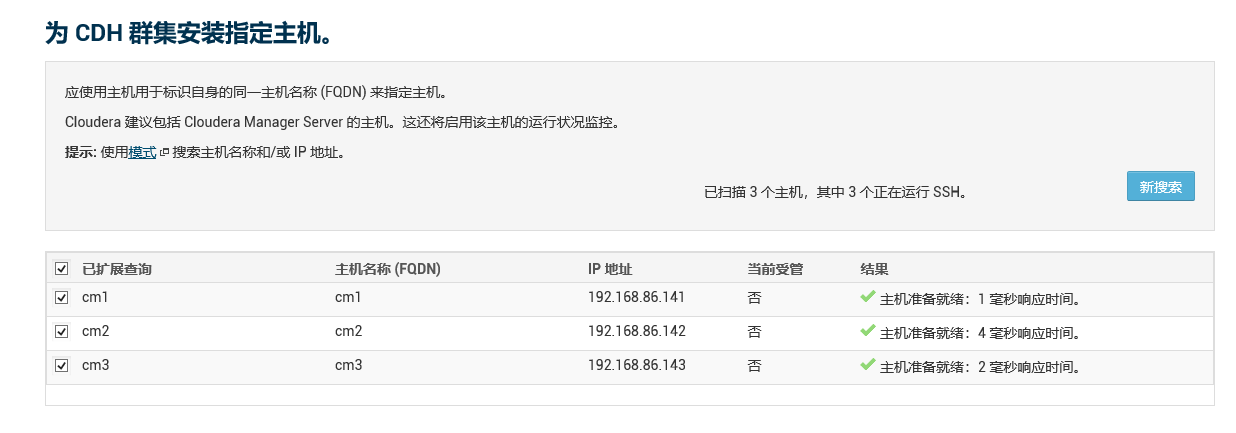Viewport: 1236px width, 433px height.
Task: Click the 新搜索 button
Action: pos(1161,187)
